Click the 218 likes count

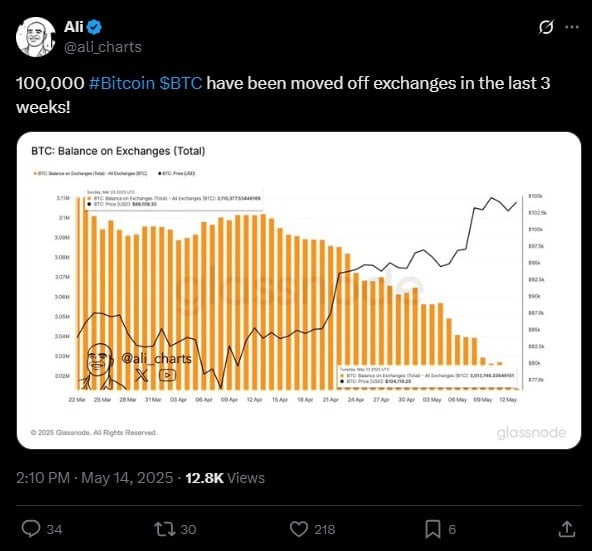pyautogui.click(x=325, y=529)
